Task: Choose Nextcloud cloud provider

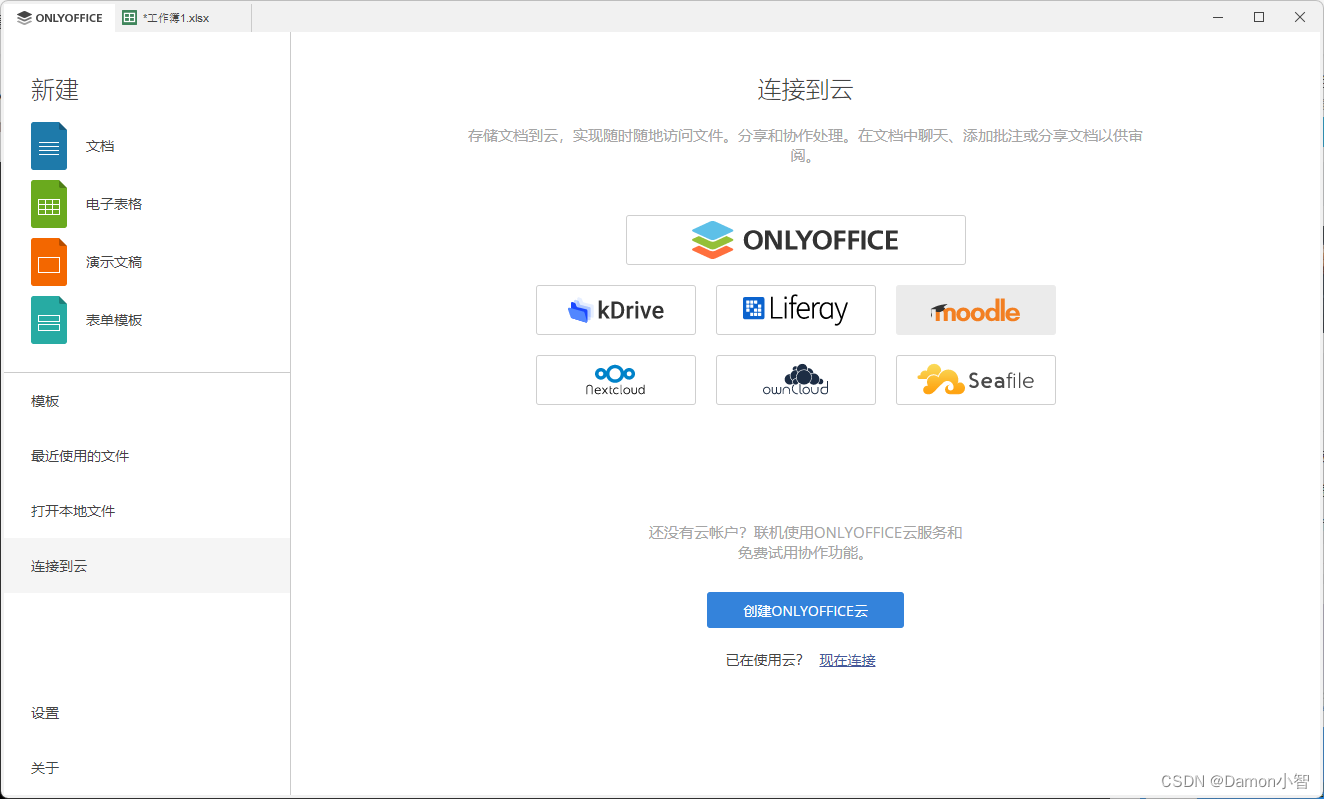Action: tap(616, 380)
